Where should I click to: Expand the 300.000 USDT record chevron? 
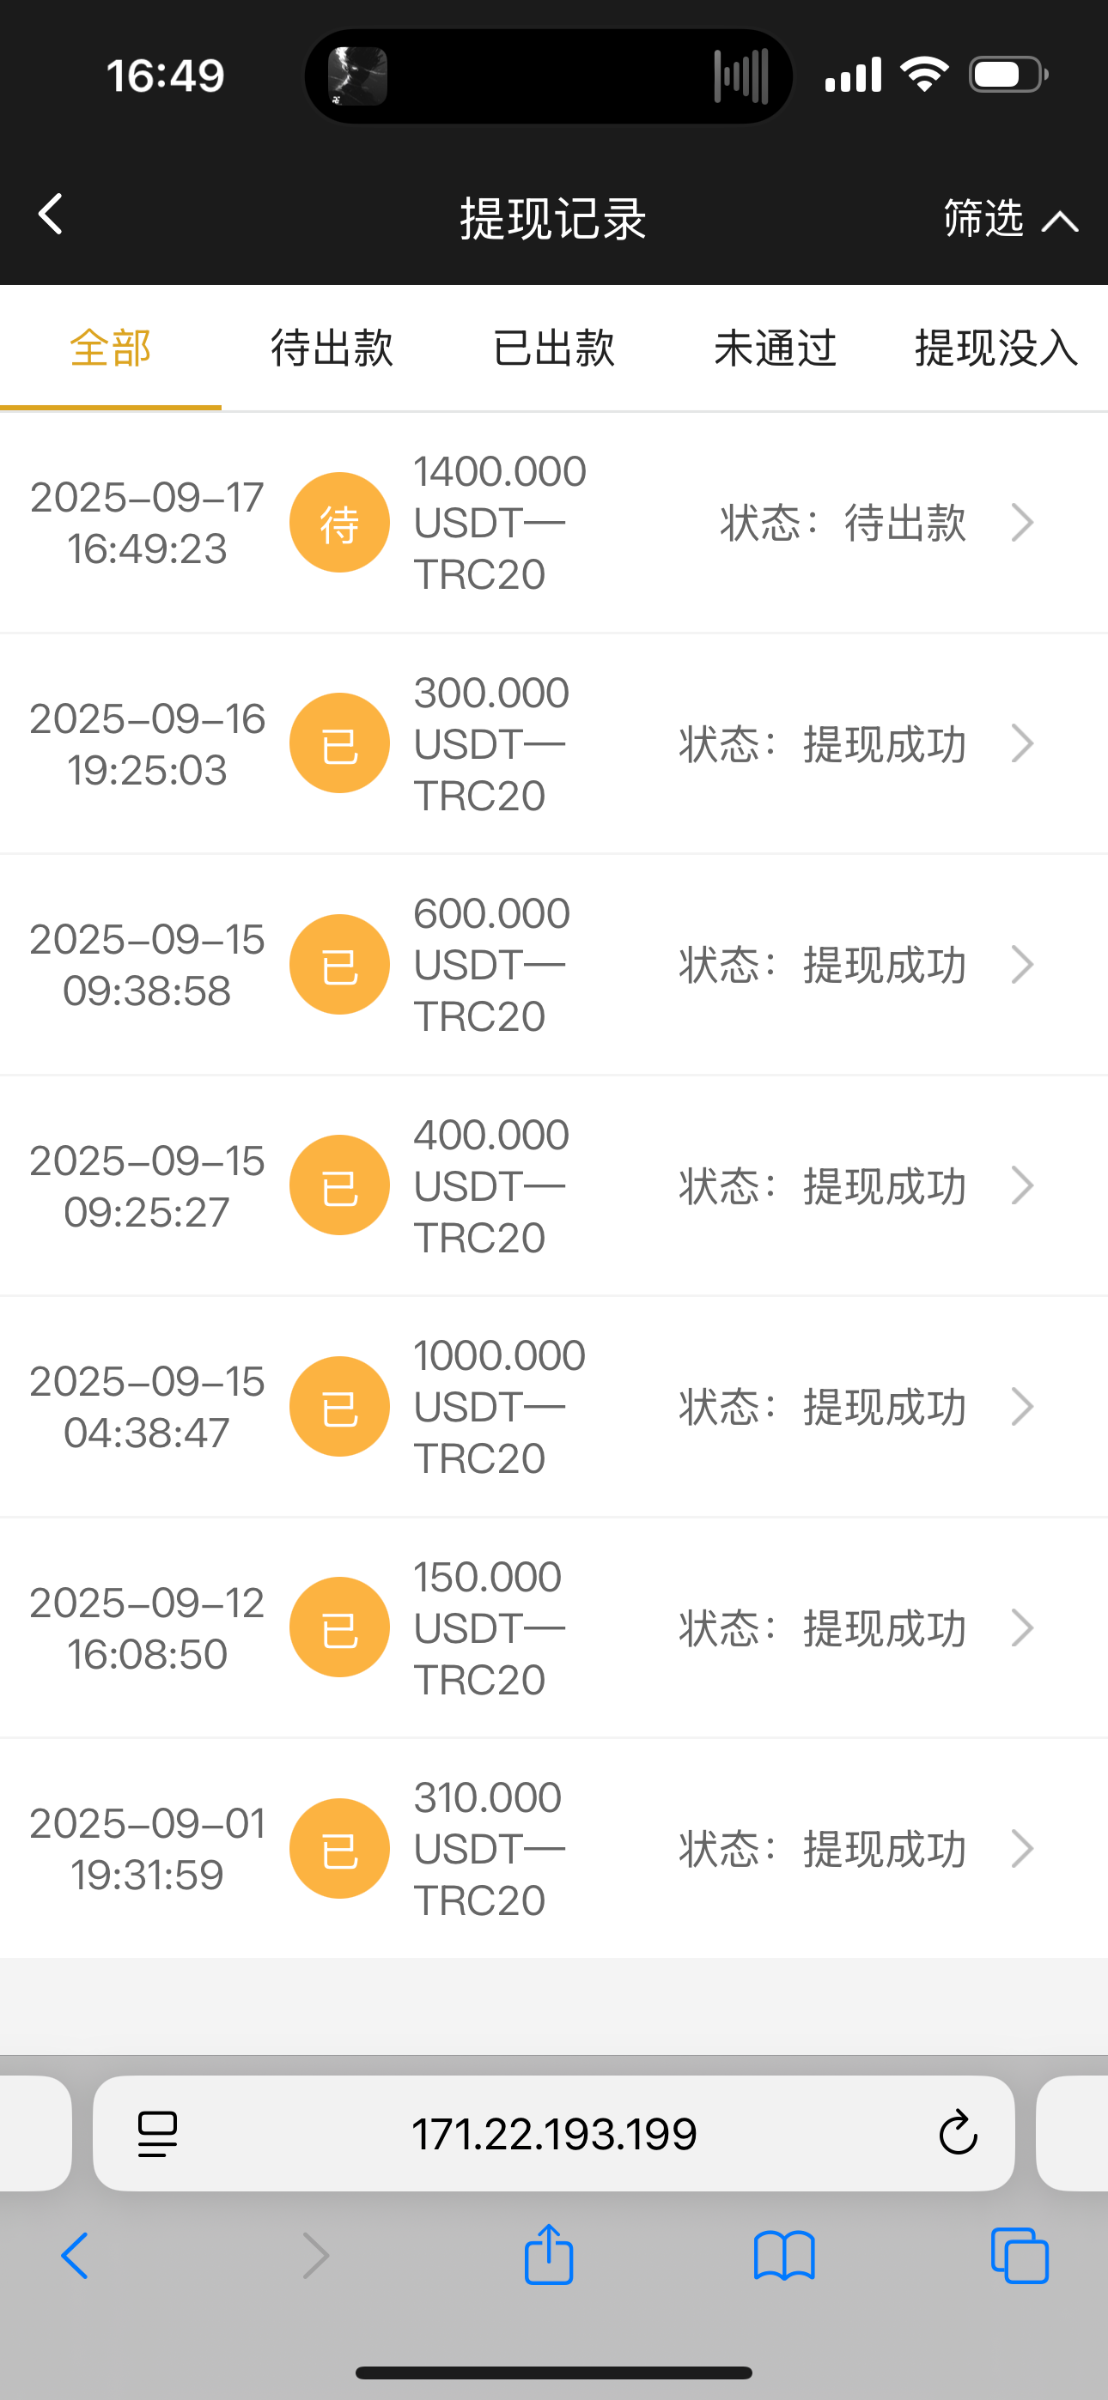coord(1021,744)
